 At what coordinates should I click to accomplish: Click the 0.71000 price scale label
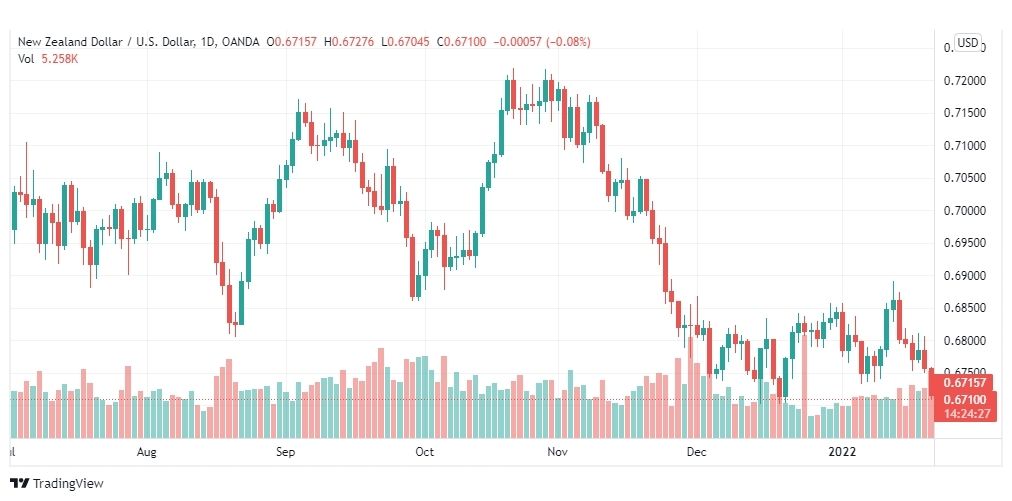click(965, 146)
